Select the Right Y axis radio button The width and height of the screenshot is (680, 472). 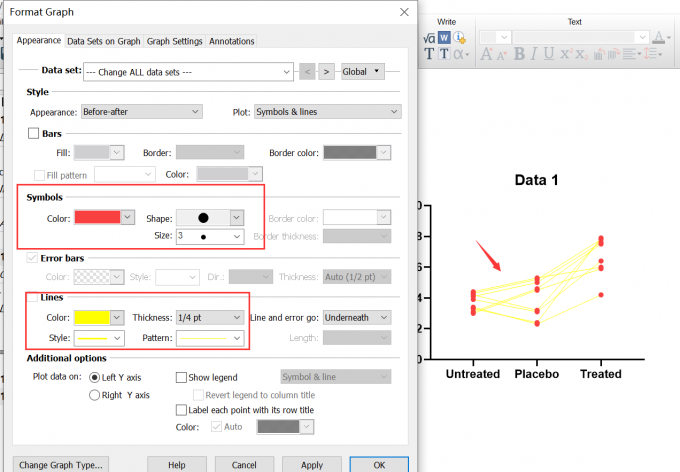95,395
